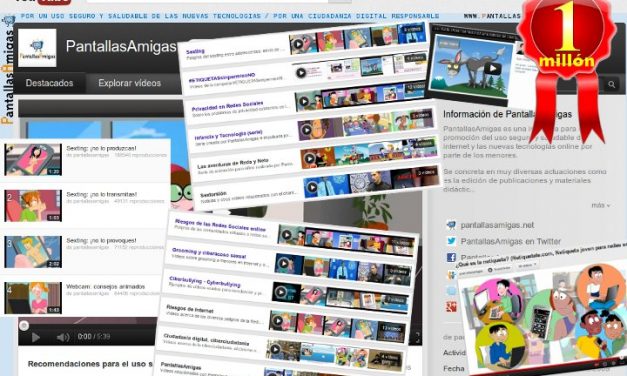Play all in Riesgos de Internet row
This screenshot has height=376, width=627.
point(278,321)
